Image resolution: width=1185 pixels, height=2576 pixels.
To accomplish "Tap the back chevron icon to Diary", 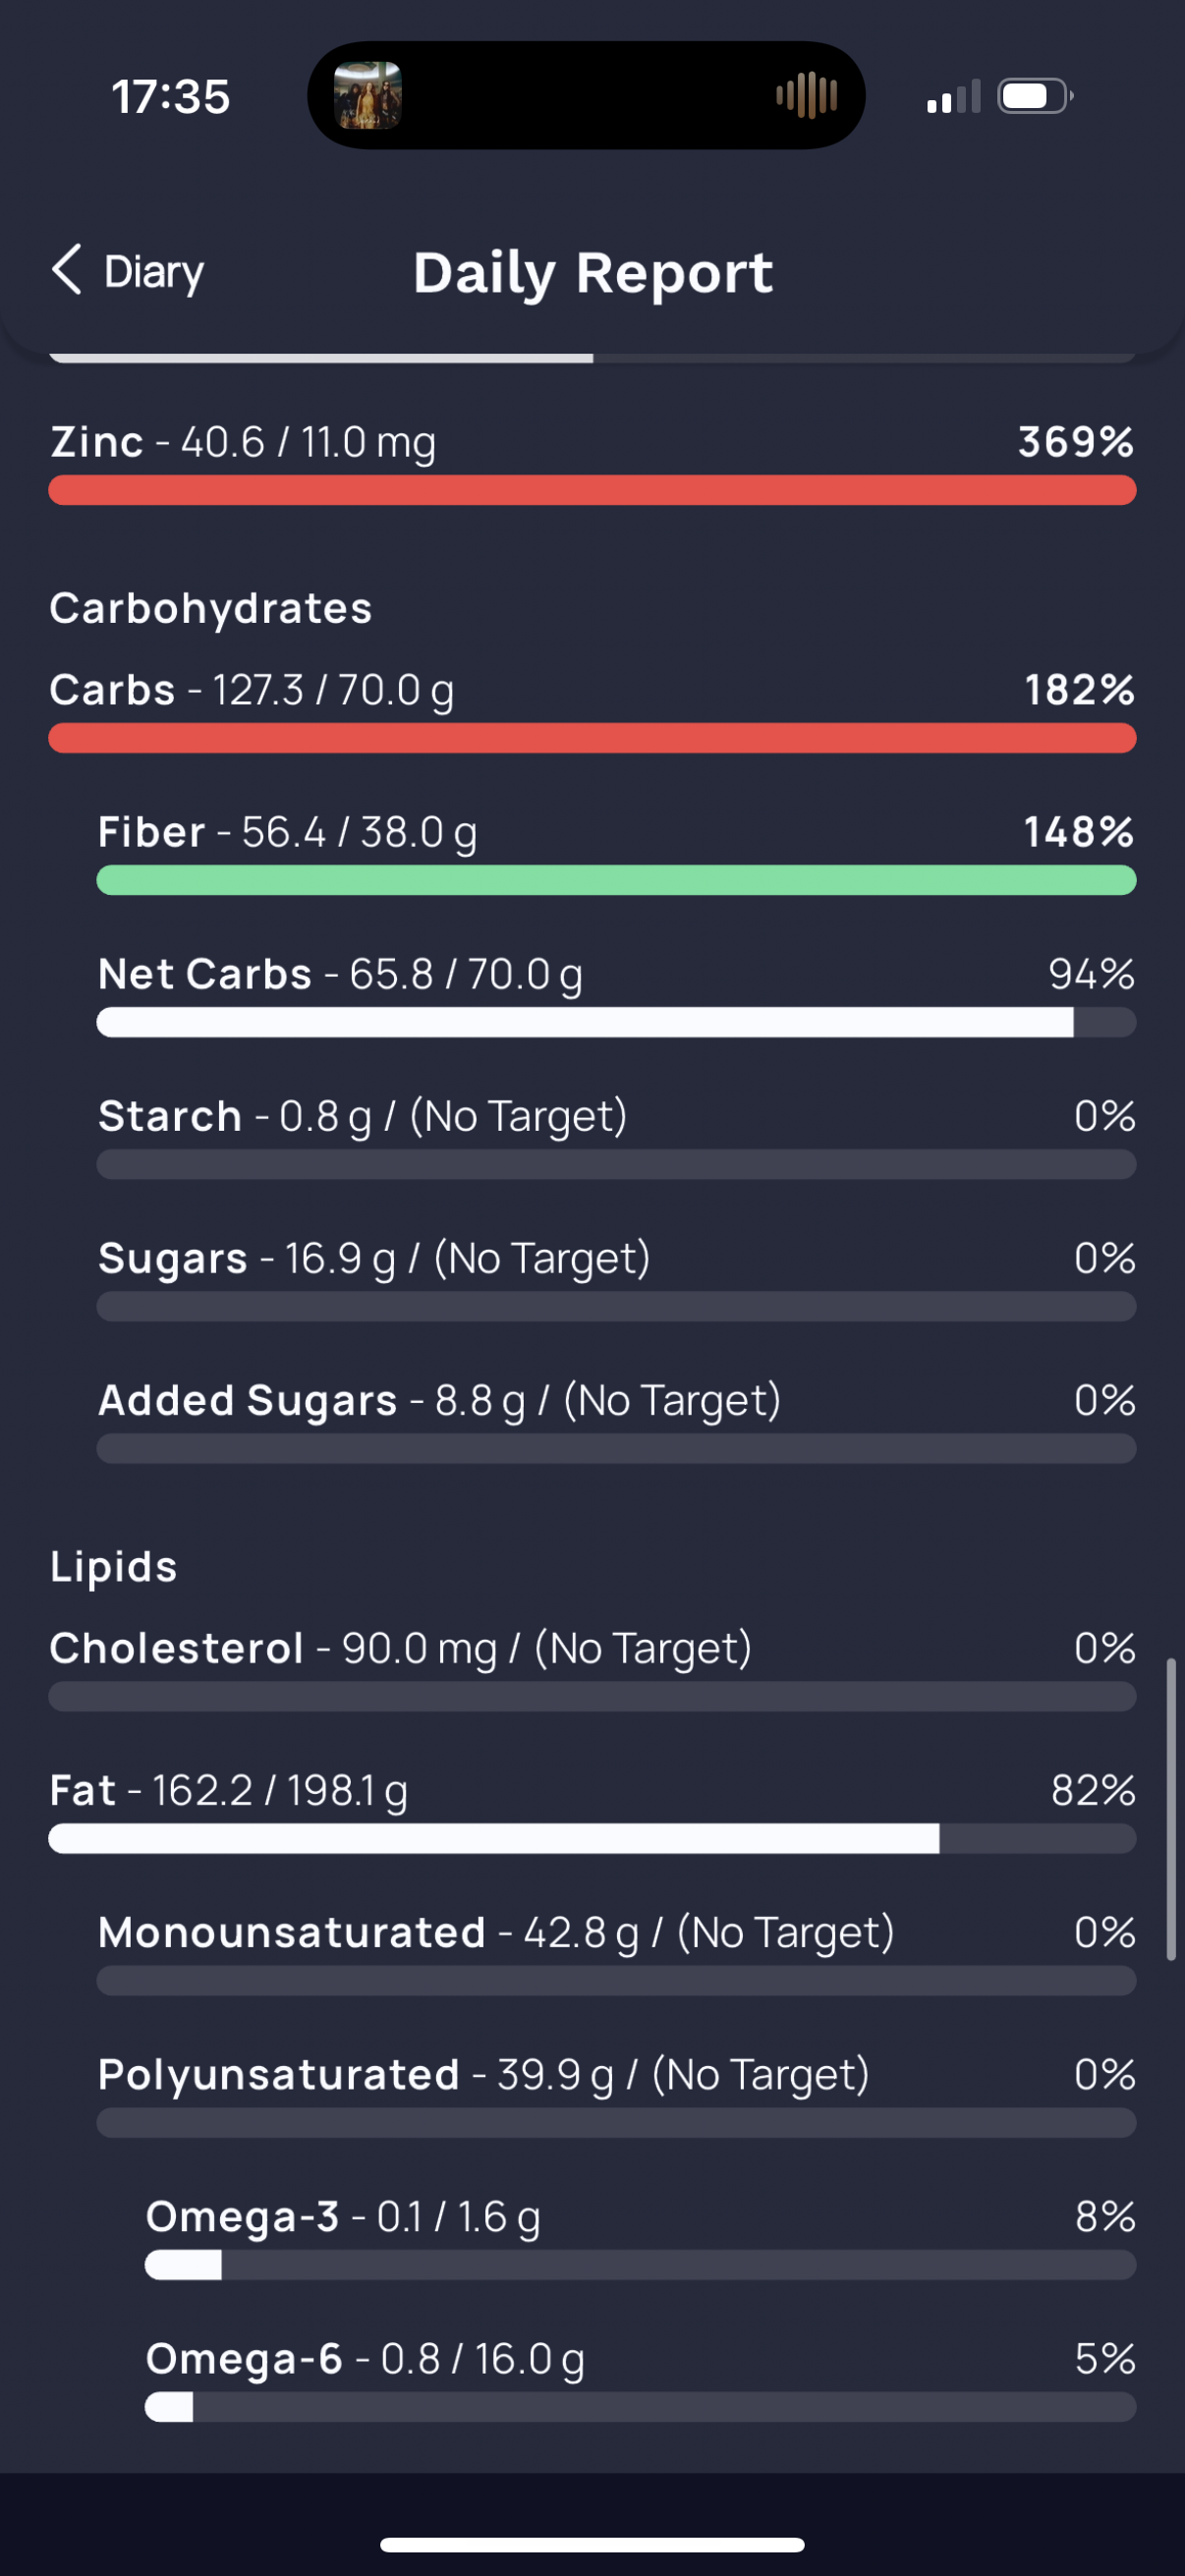I will [x=67, y=270].
